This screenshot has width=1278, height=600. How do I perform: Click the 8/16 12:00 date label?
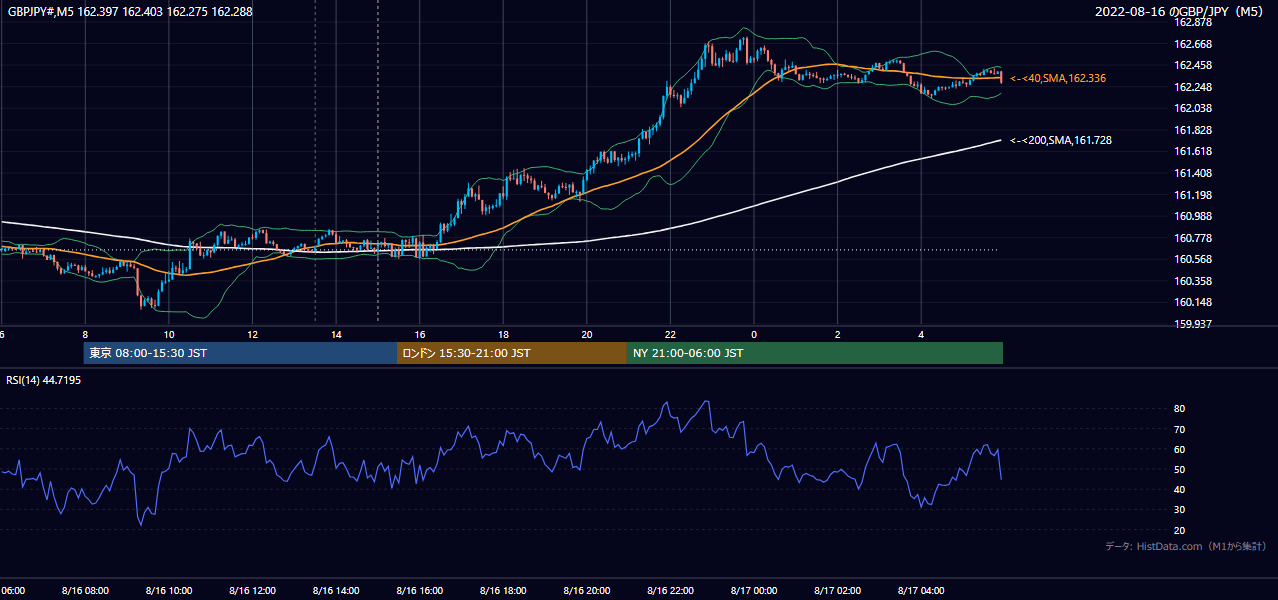click(252, 590)
